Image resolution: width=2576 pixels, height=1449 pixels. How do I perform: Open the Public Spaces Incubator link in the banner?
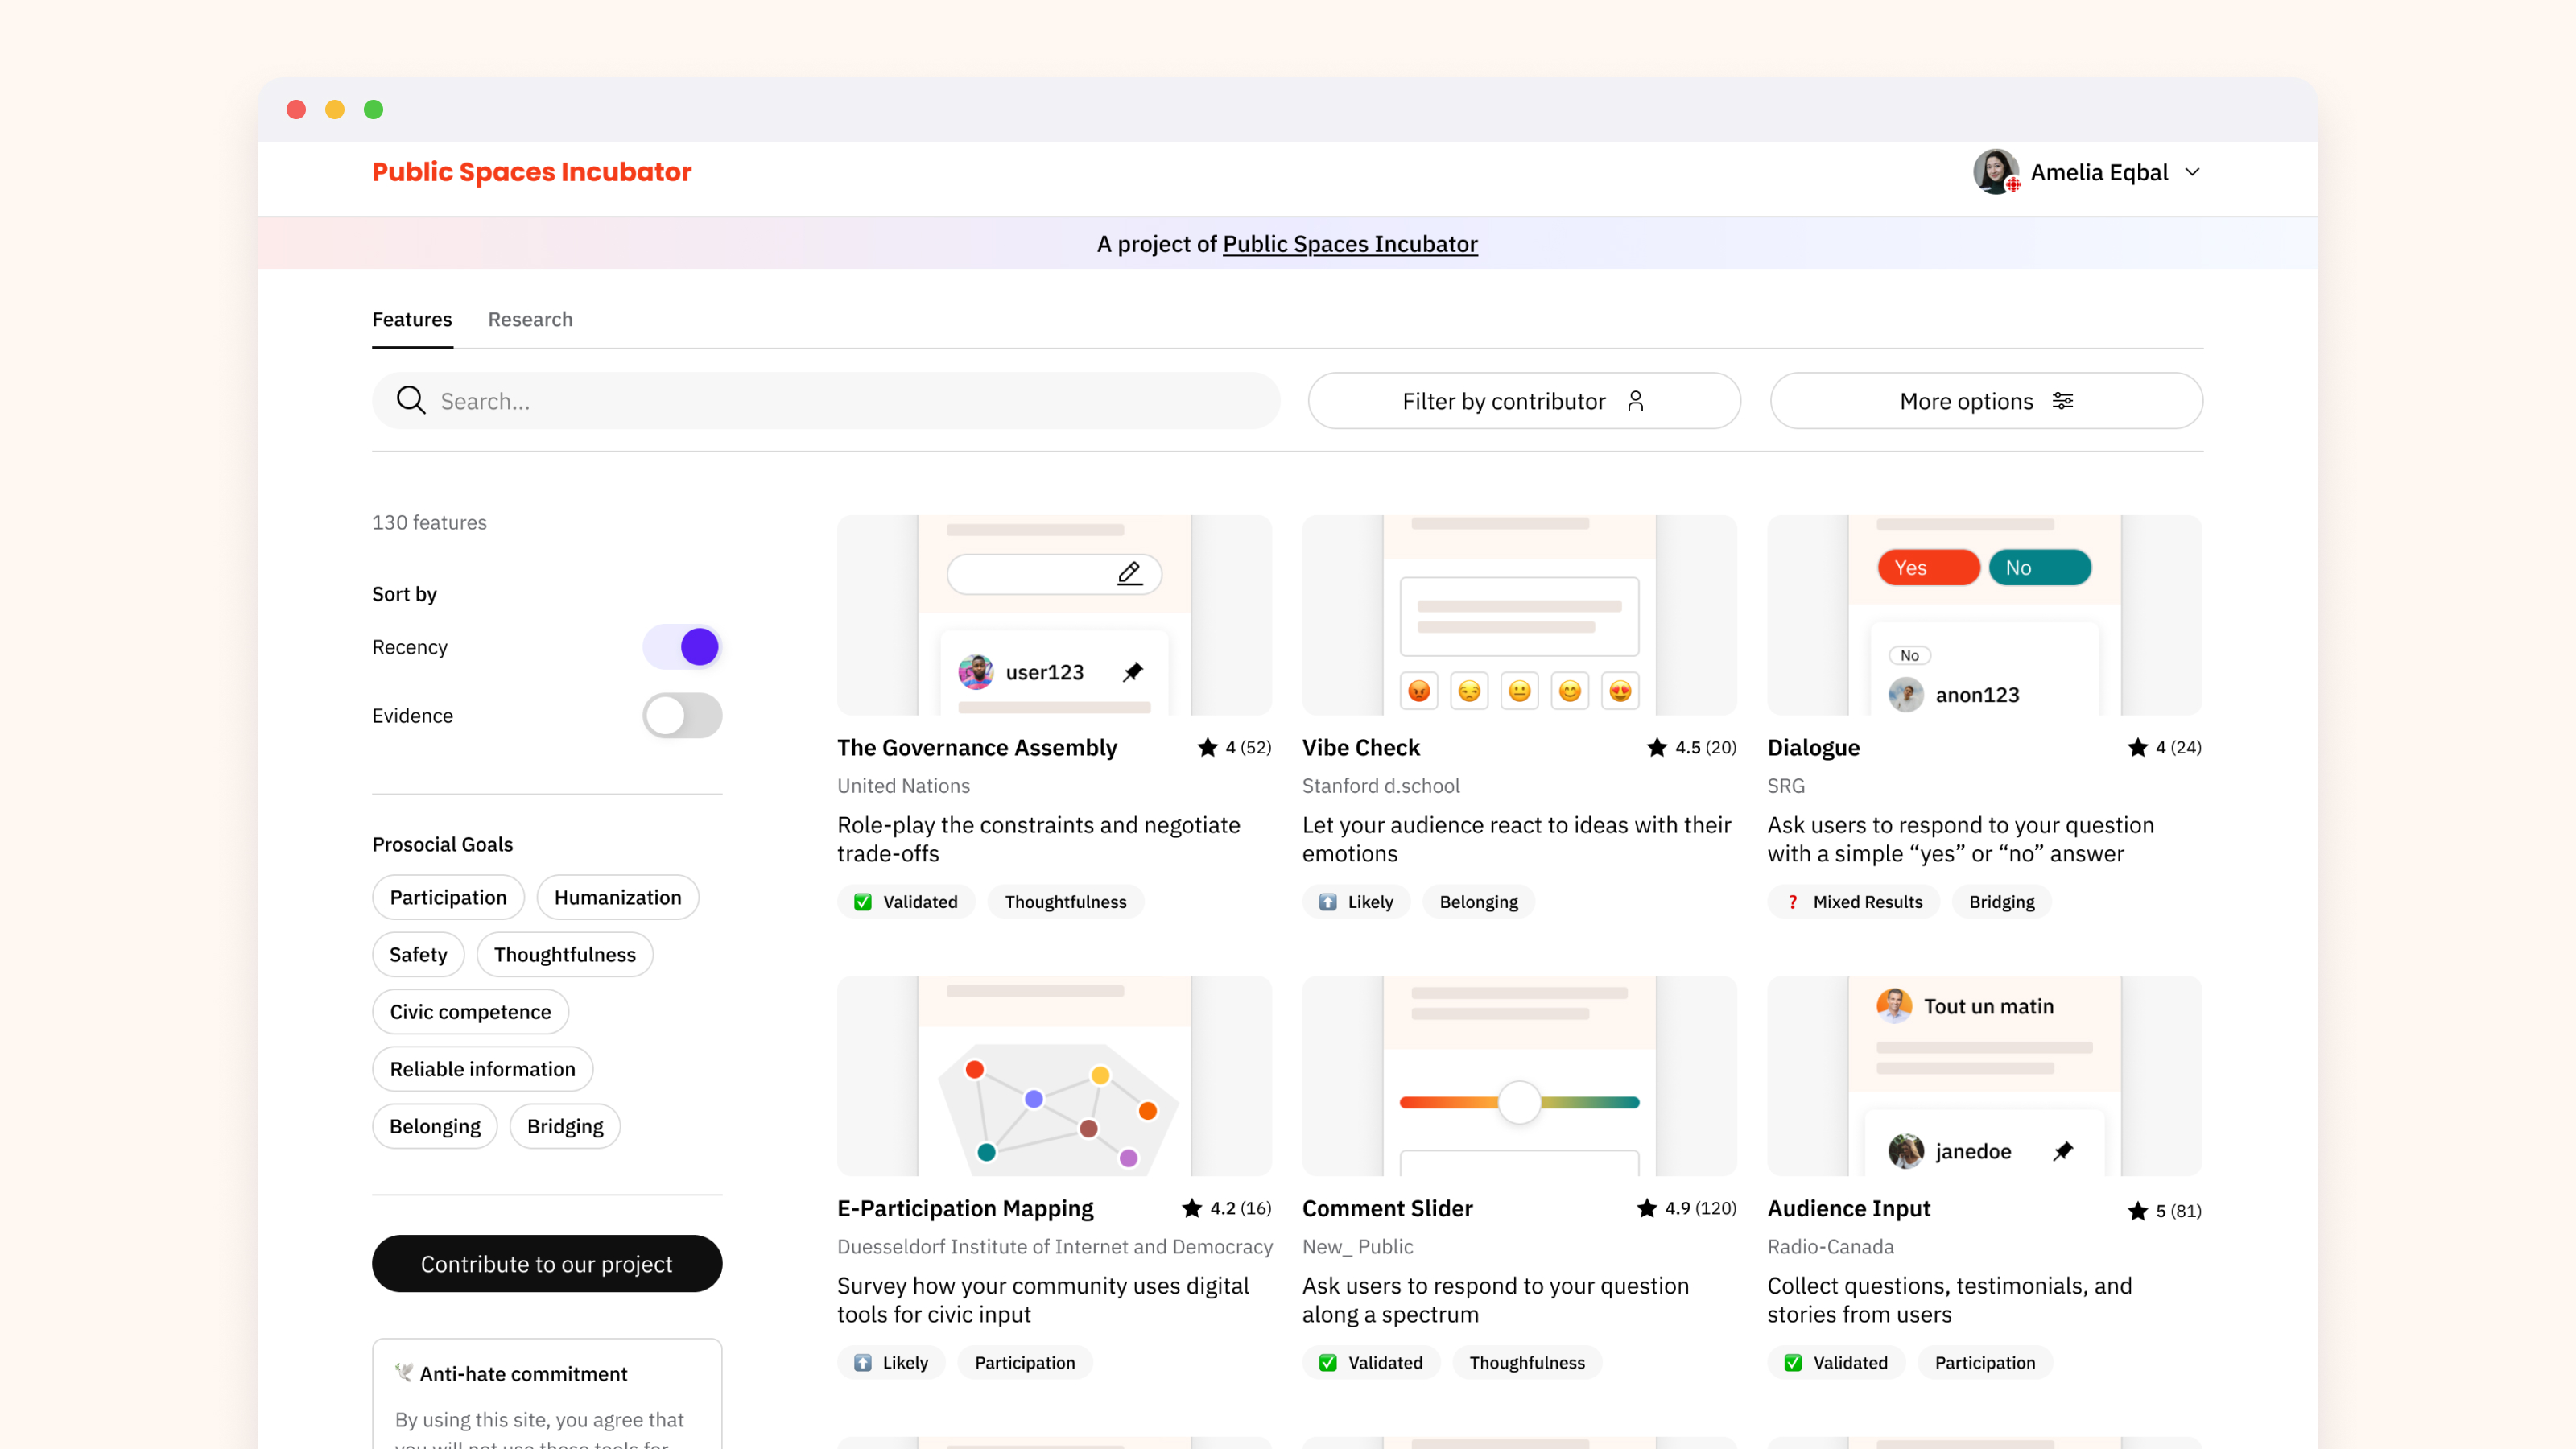point(1350,243)
